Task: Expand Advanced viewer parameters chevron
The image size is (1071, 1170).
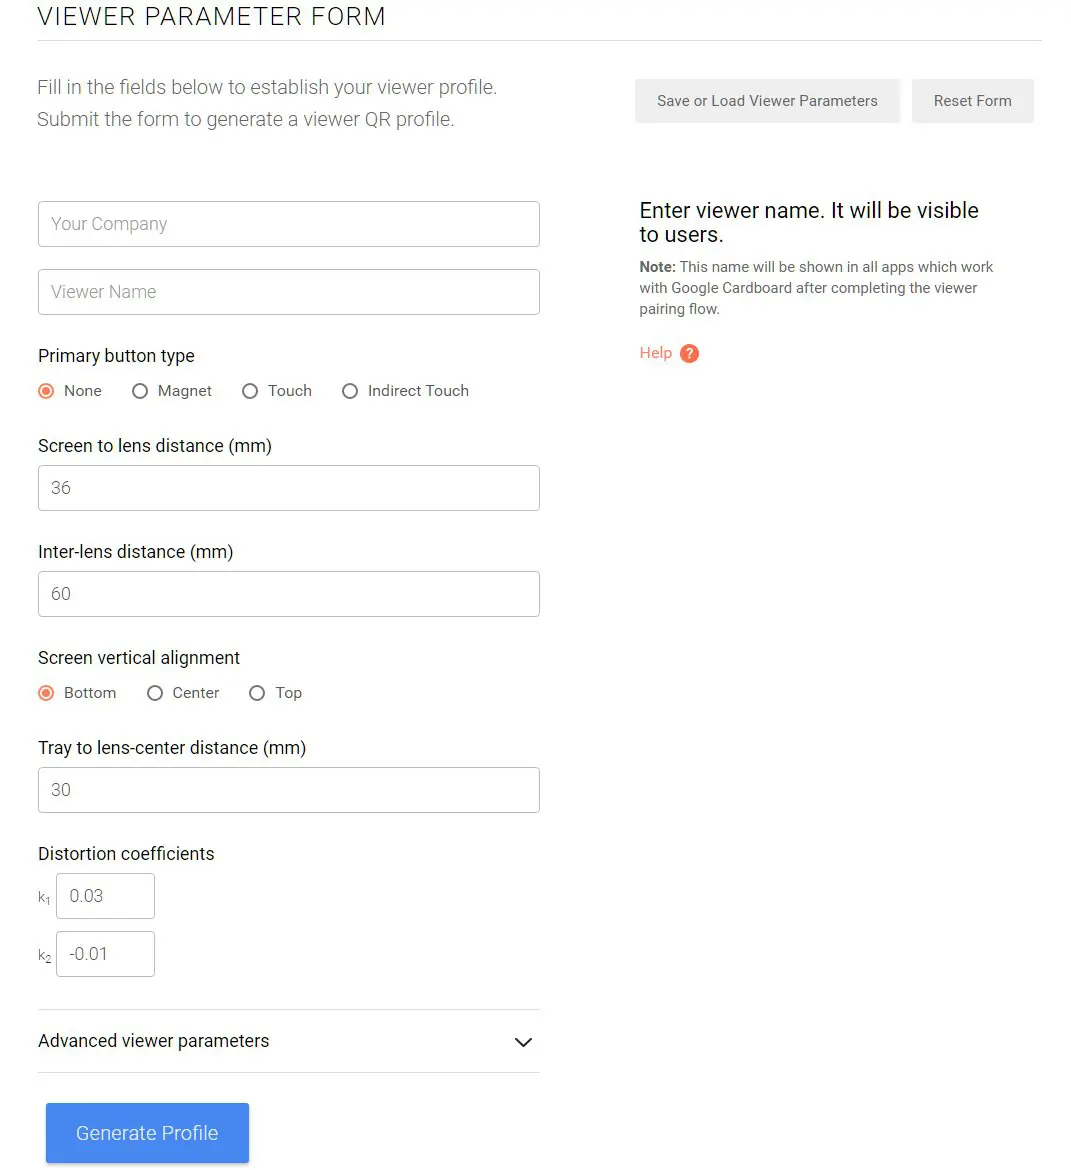Action: tap(523, 1042)
